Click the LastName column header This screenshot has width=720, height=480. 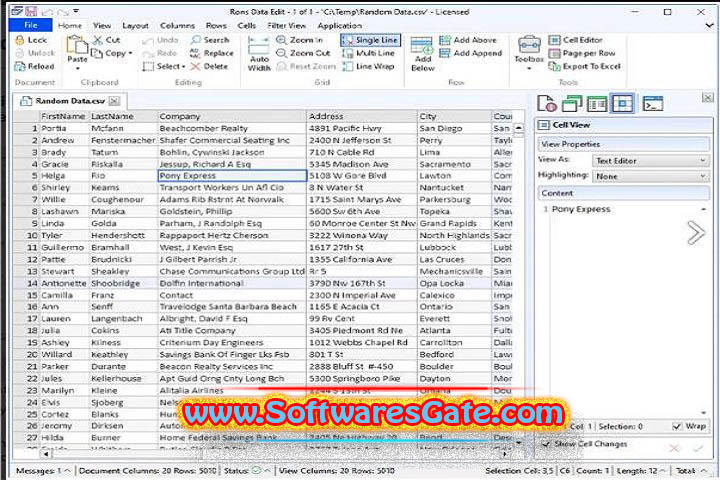click(x=123, y=116)
